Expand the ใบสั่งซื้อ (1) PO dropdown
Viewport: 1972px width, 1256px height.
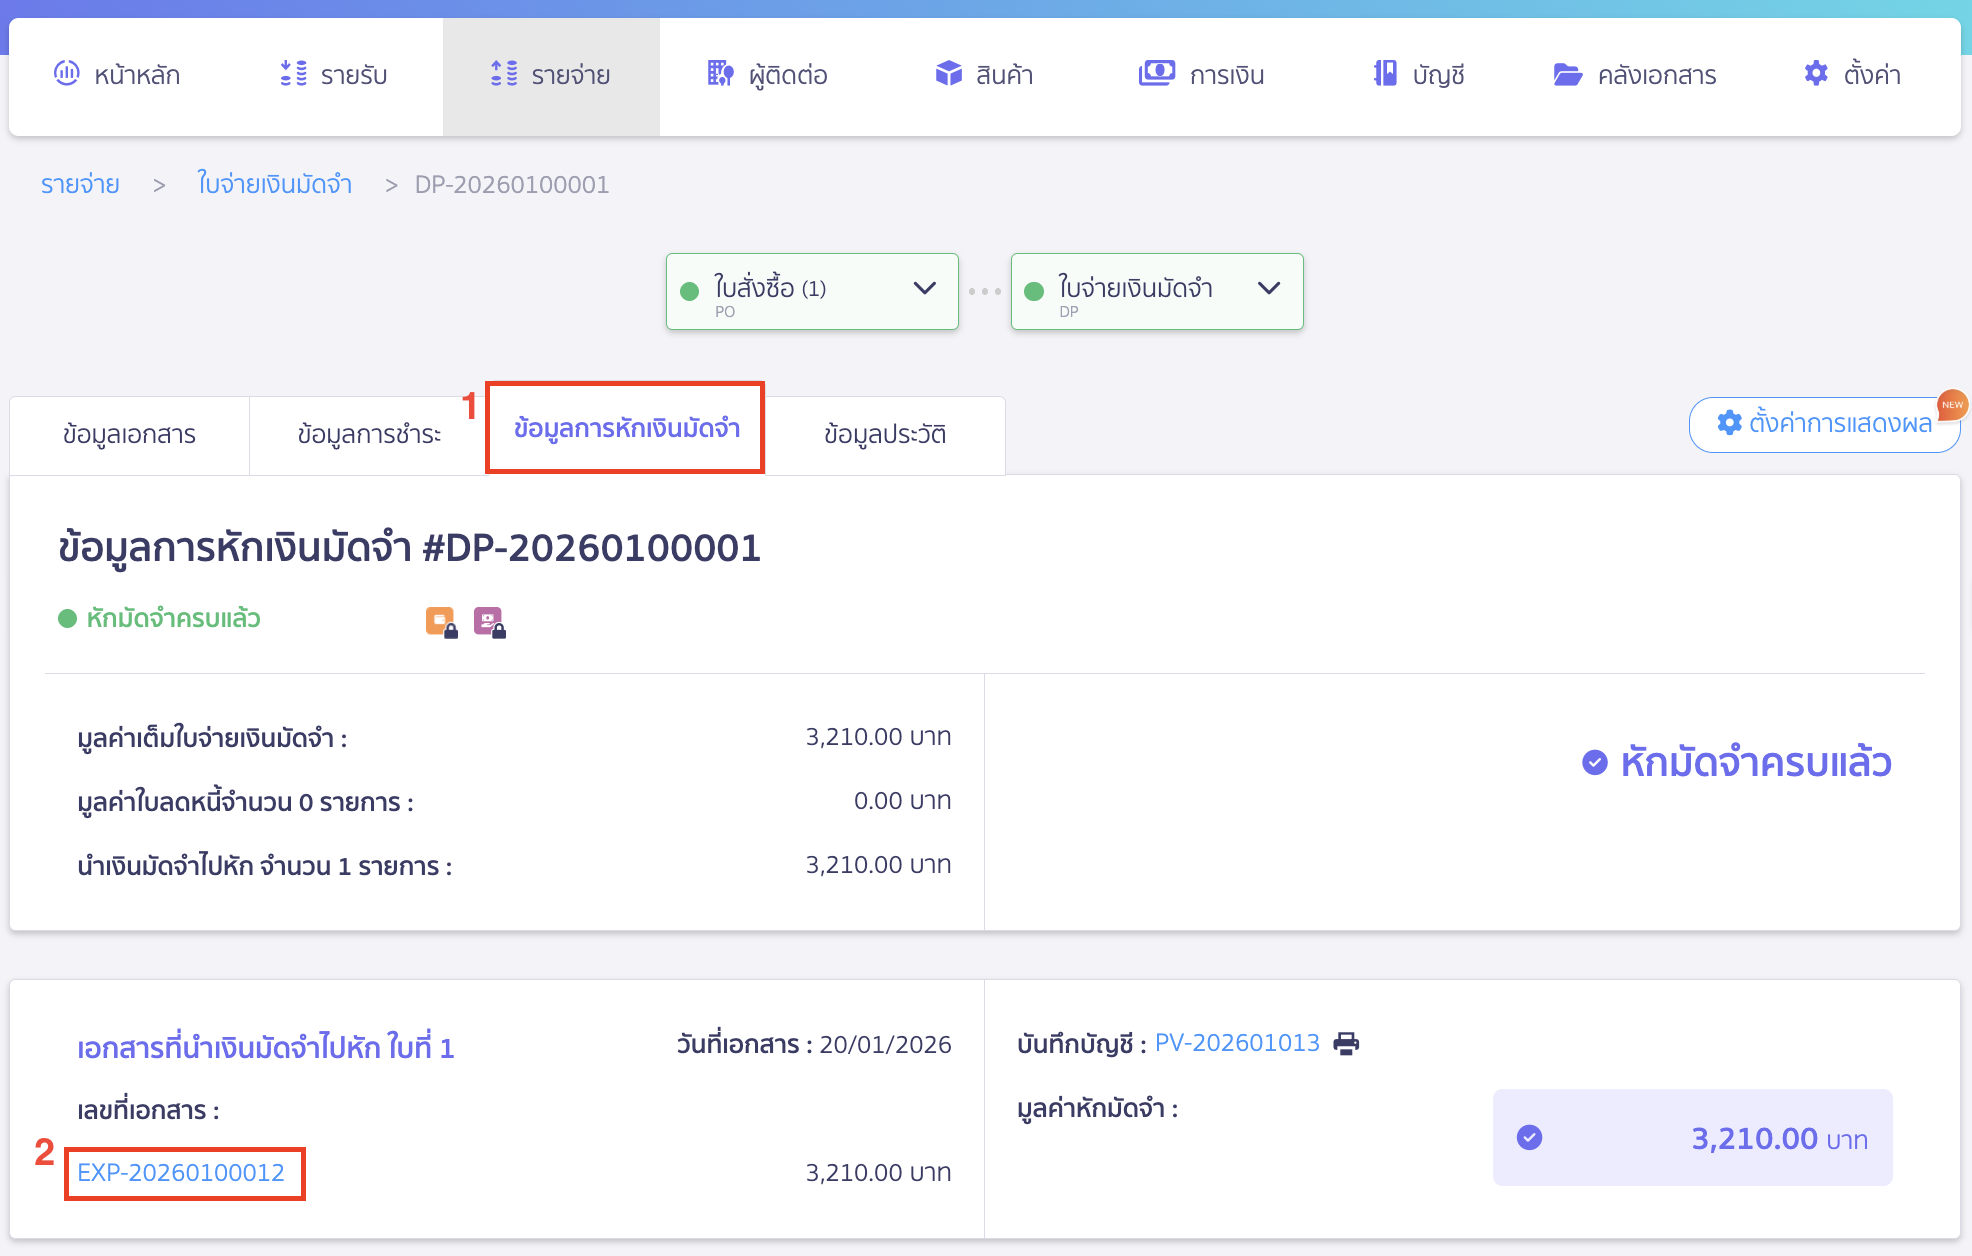click(x=924, y=289)
